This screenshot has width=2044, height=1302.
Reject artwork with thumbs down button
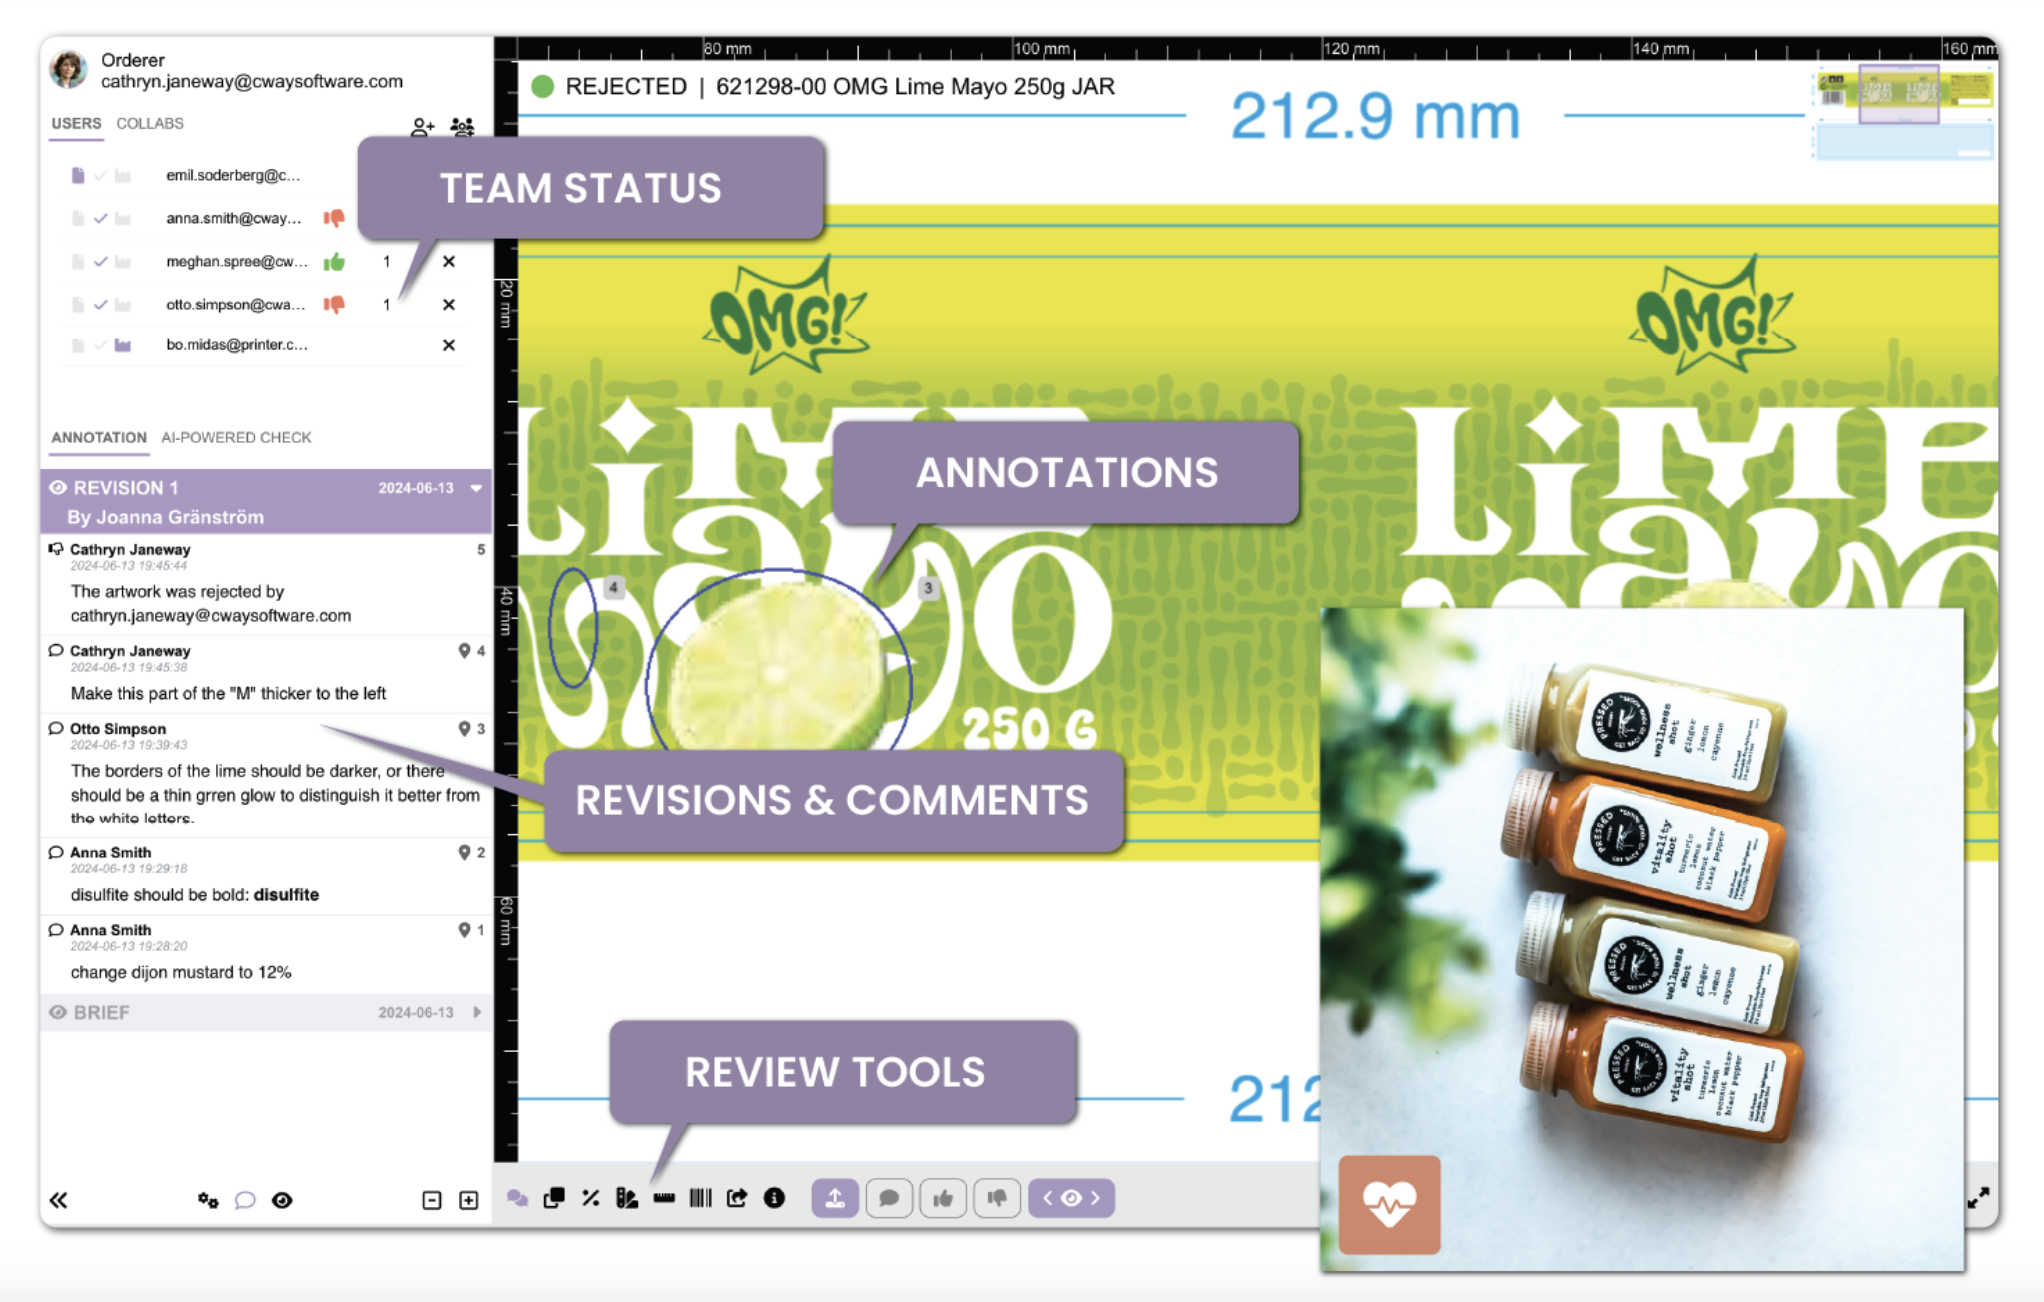(x=997, y=1198)
